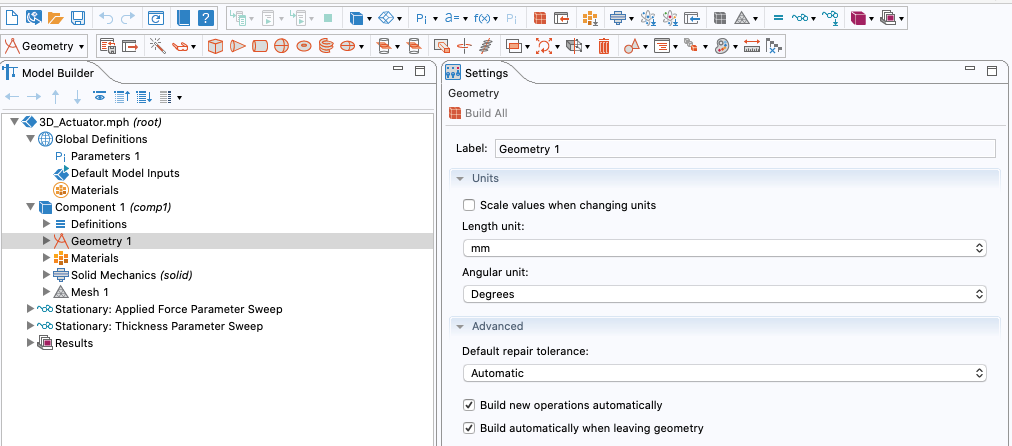Screen dimensions: 1012x446
Task: Select the Sphere primitive icon
Action: point(282,46)
